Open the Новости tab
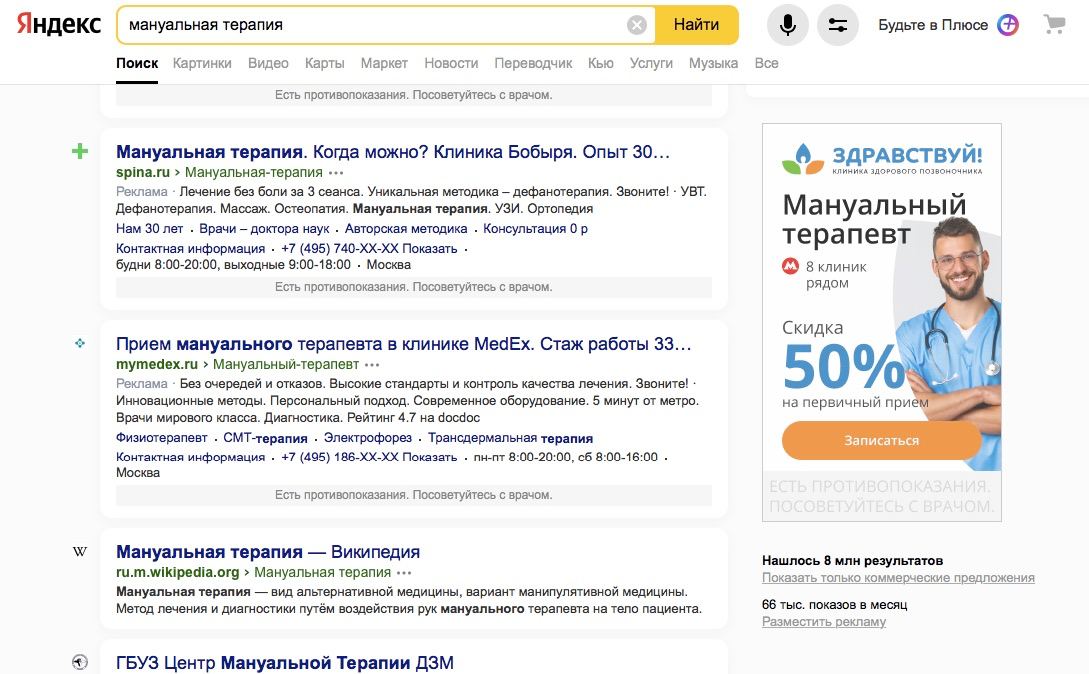The width and height of the screenshot is (1089, 674). 451,63
